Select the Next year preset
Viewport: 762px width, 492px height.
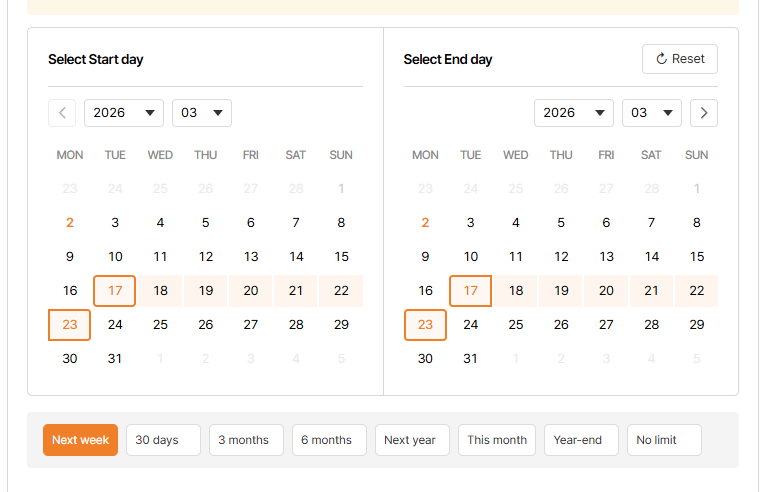pos(412,440)
